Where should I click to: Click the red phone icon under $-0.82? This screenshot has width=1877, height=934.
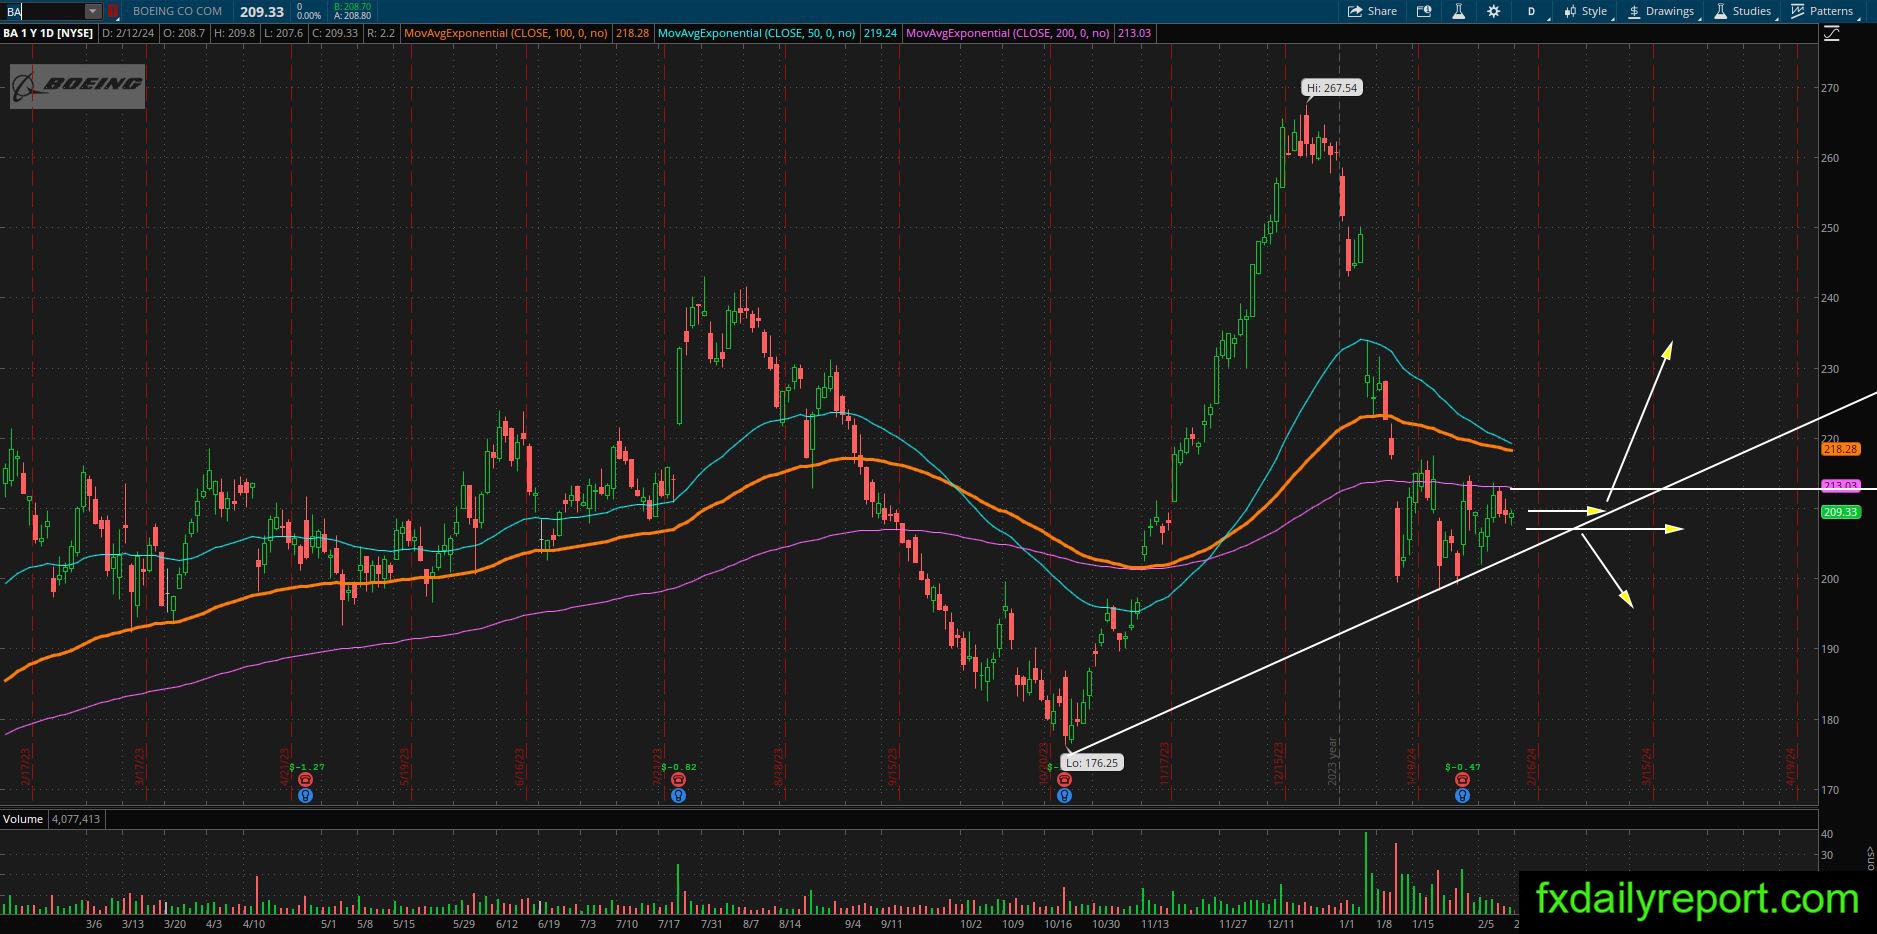coord(679,780)
